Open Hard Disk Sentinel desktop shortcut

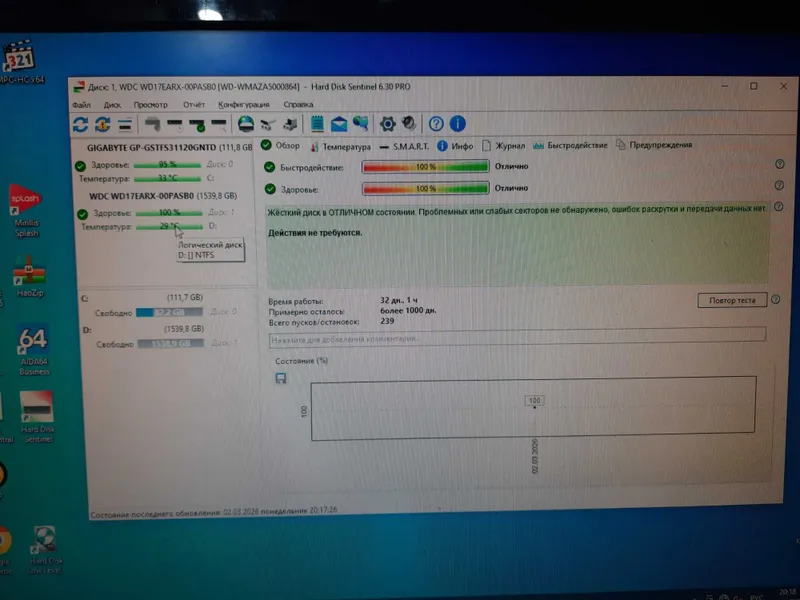[37, 417]
